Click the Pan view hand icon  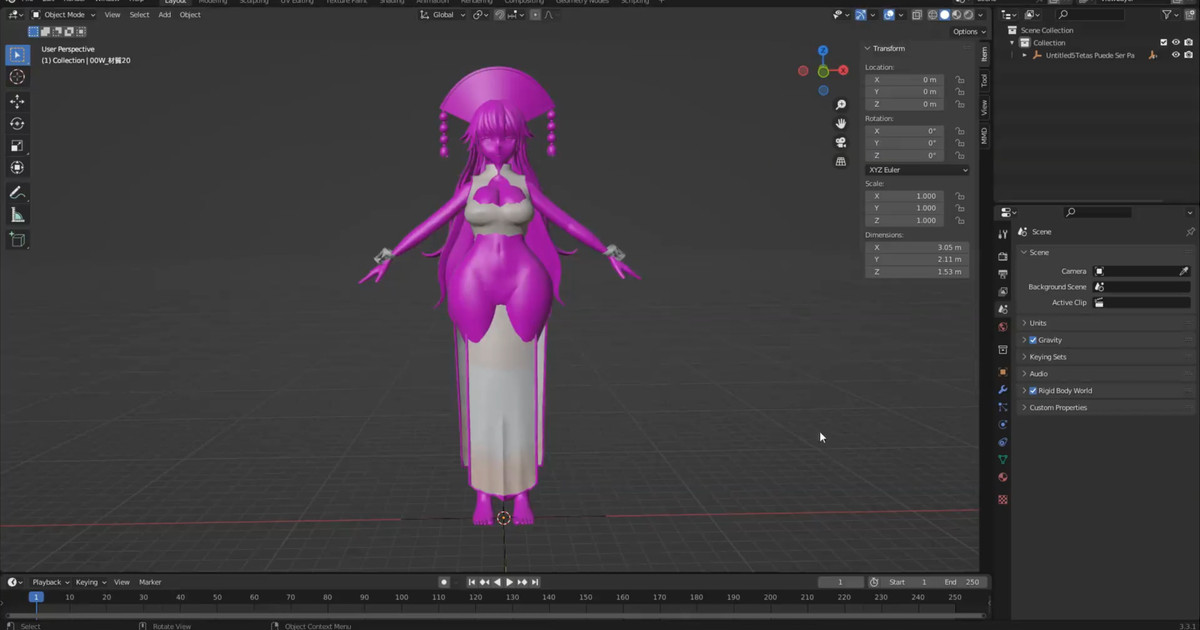click(841, 123)
